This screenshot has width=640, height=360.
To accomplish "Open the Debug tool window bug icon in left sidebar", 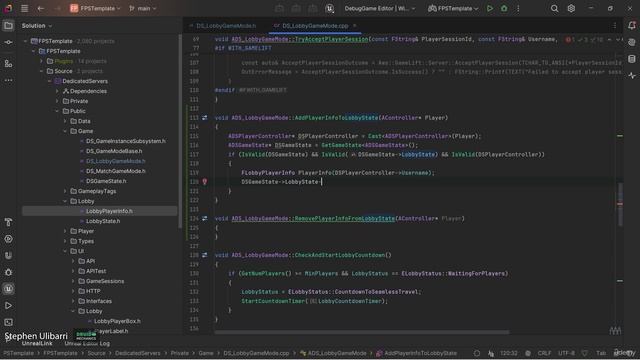I will 8,272.
